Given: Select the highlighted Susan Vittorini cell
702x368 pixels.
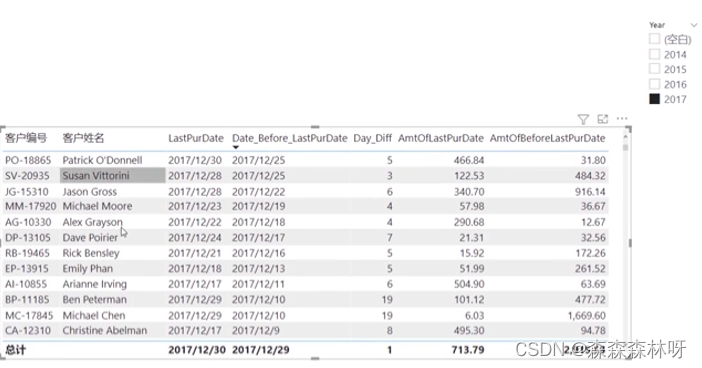Looking at the screenshot, I should click(x=112, y=175).
